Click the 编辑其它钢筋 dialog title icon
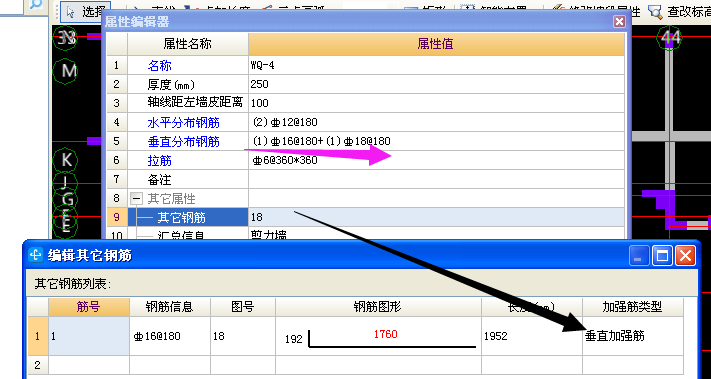 35,255
